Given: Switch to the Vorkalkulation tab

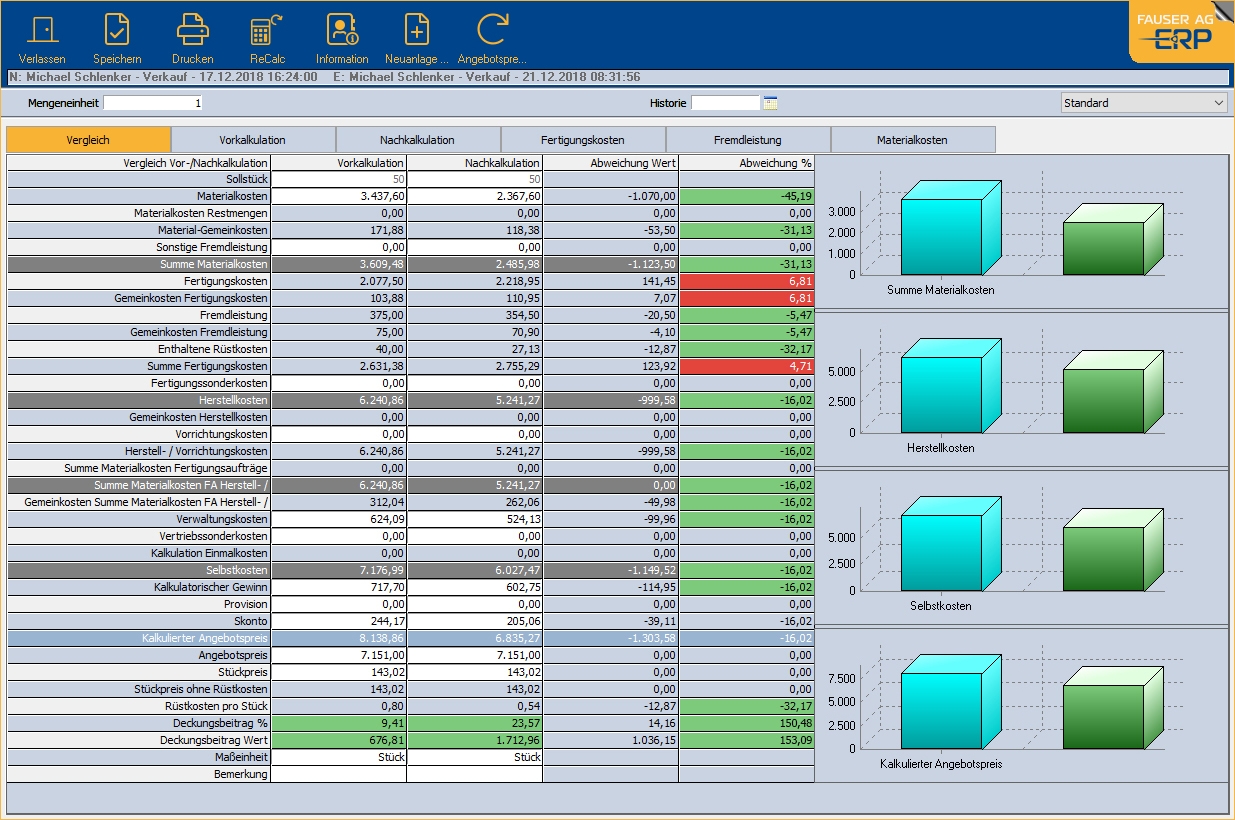Looking at the screenshot, I should click(x=253, y=140).
